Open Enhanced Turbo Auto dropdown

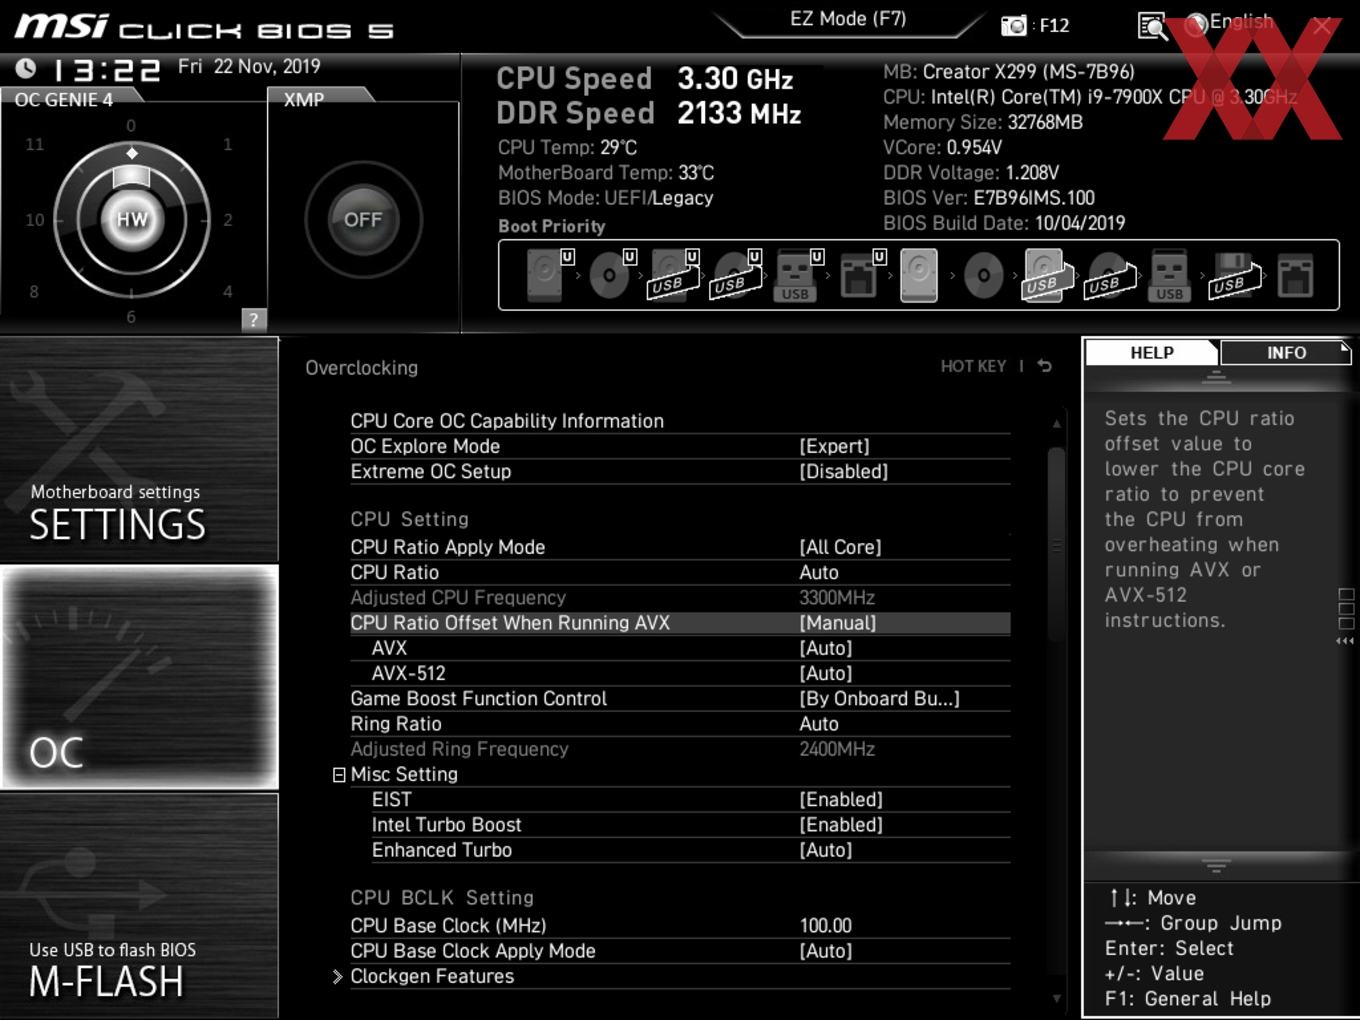(x=826, y=850)
